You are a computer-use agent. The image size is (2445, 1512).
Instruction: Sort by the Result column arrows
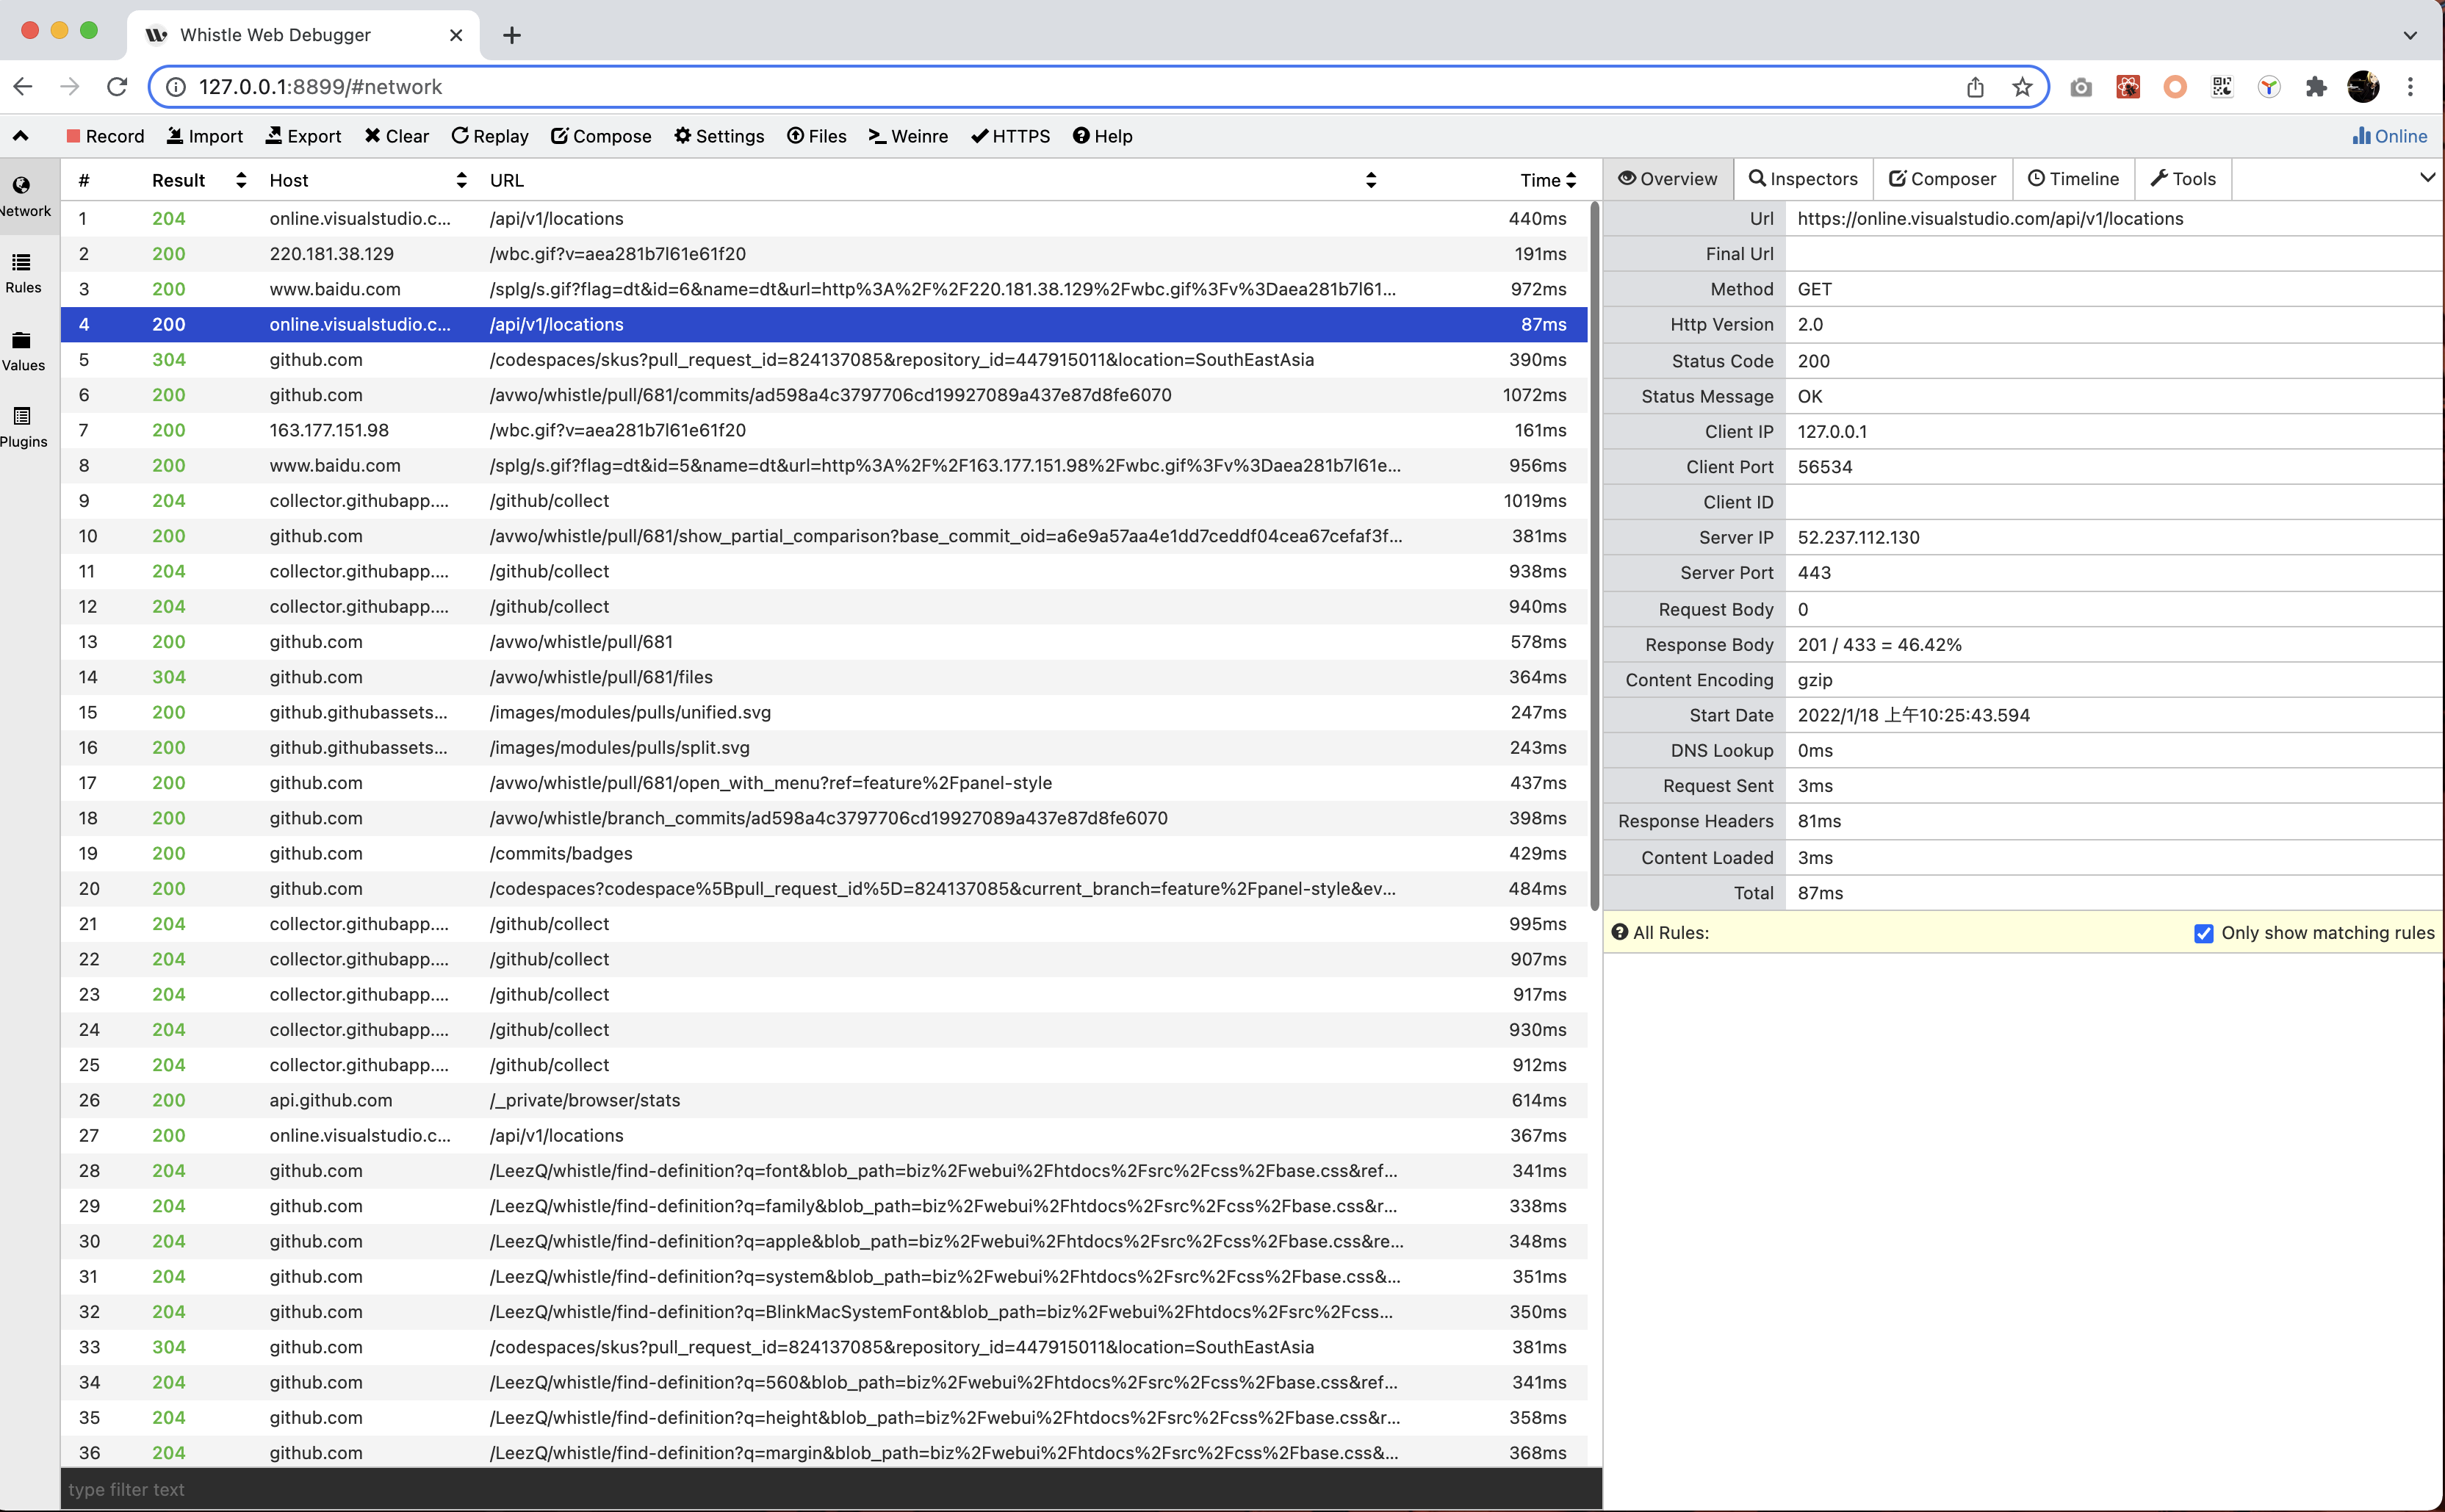click(241, 180)
